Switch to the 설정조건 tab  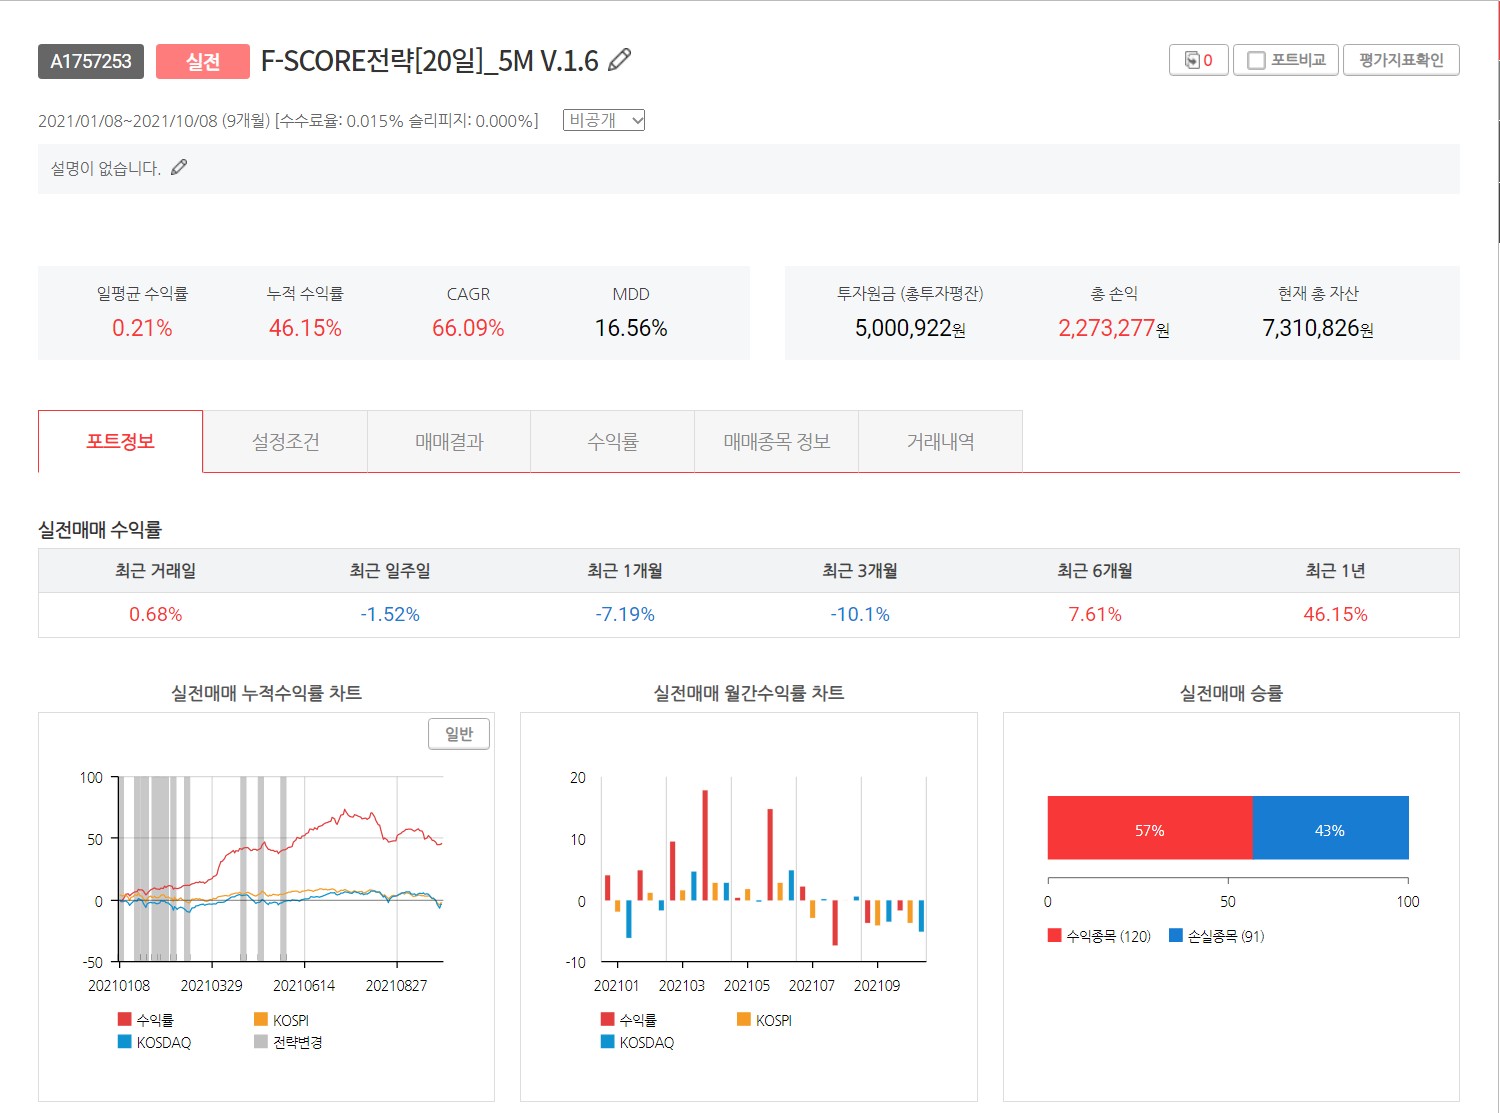(285, 441)
